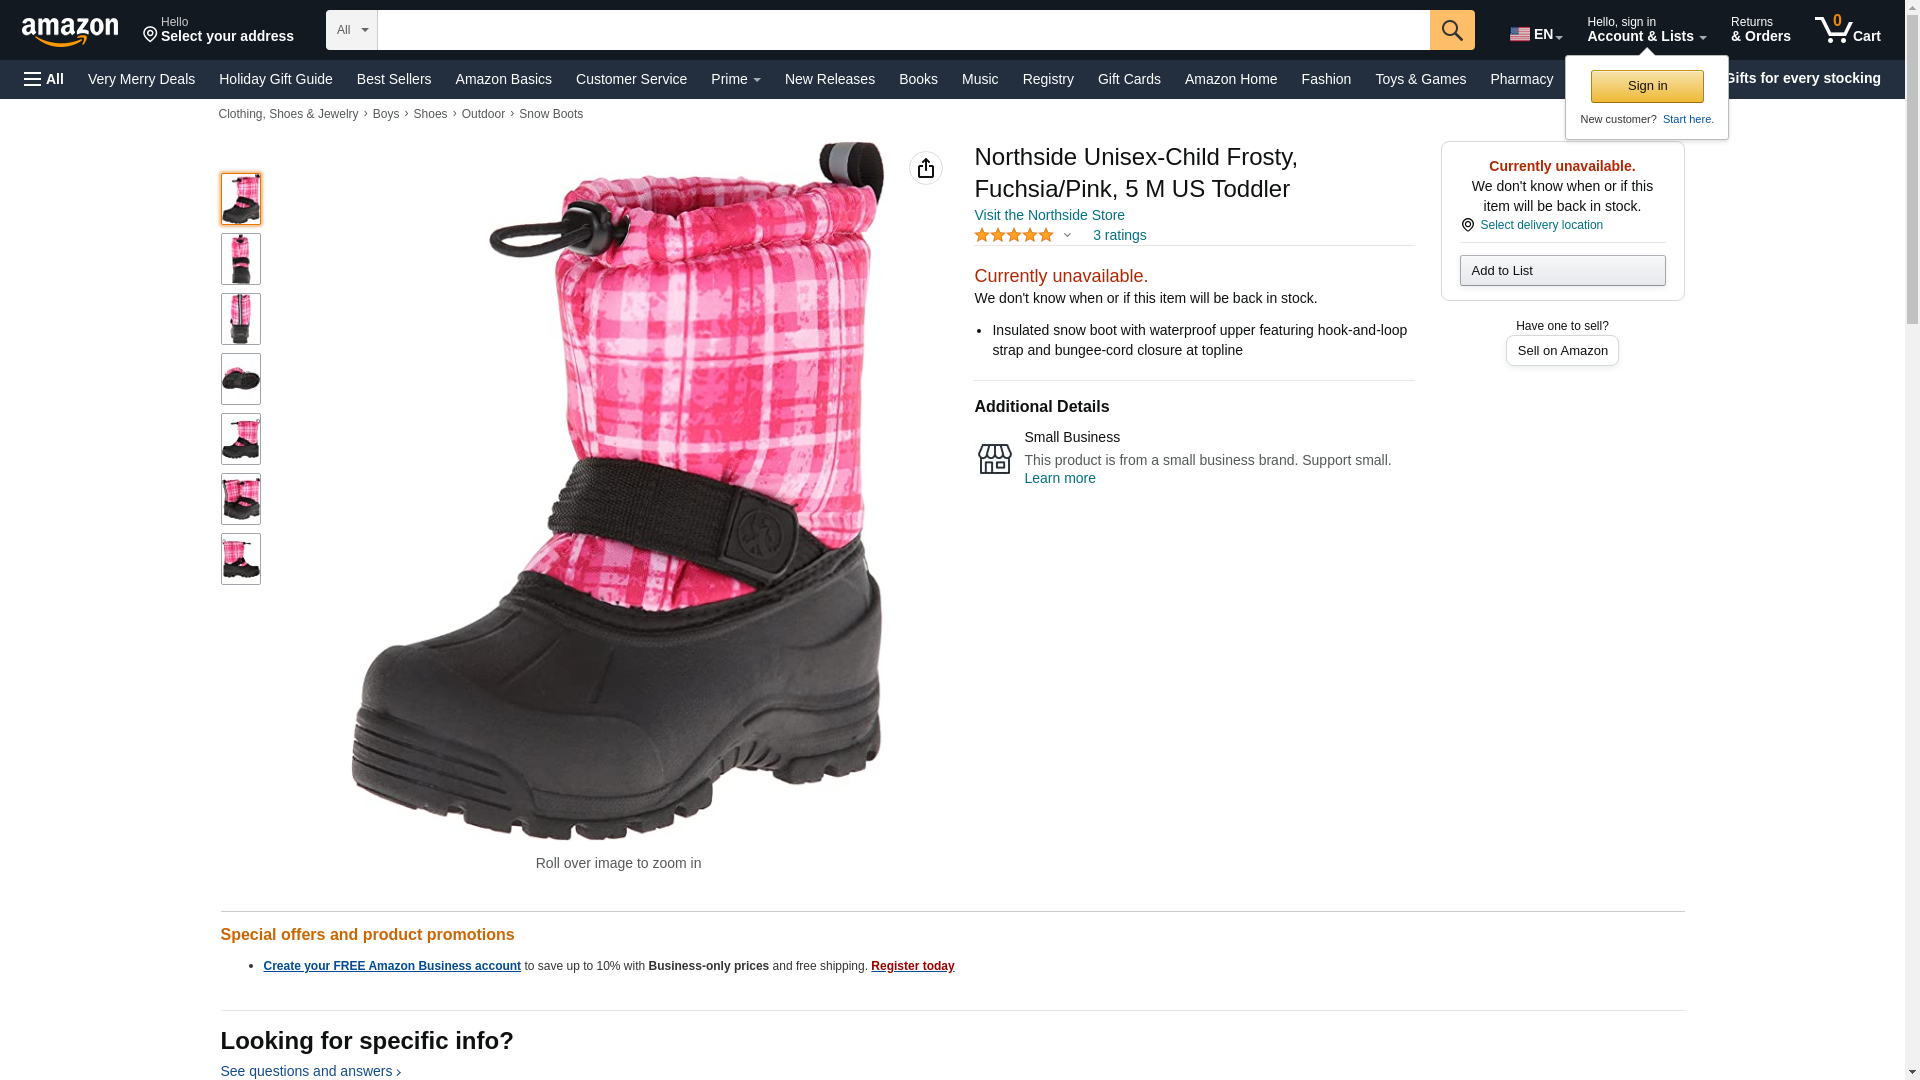This screenshot has width=1920, height=1080.
Task: Click the Small Business storefront icon
Action: coord(994,459)
